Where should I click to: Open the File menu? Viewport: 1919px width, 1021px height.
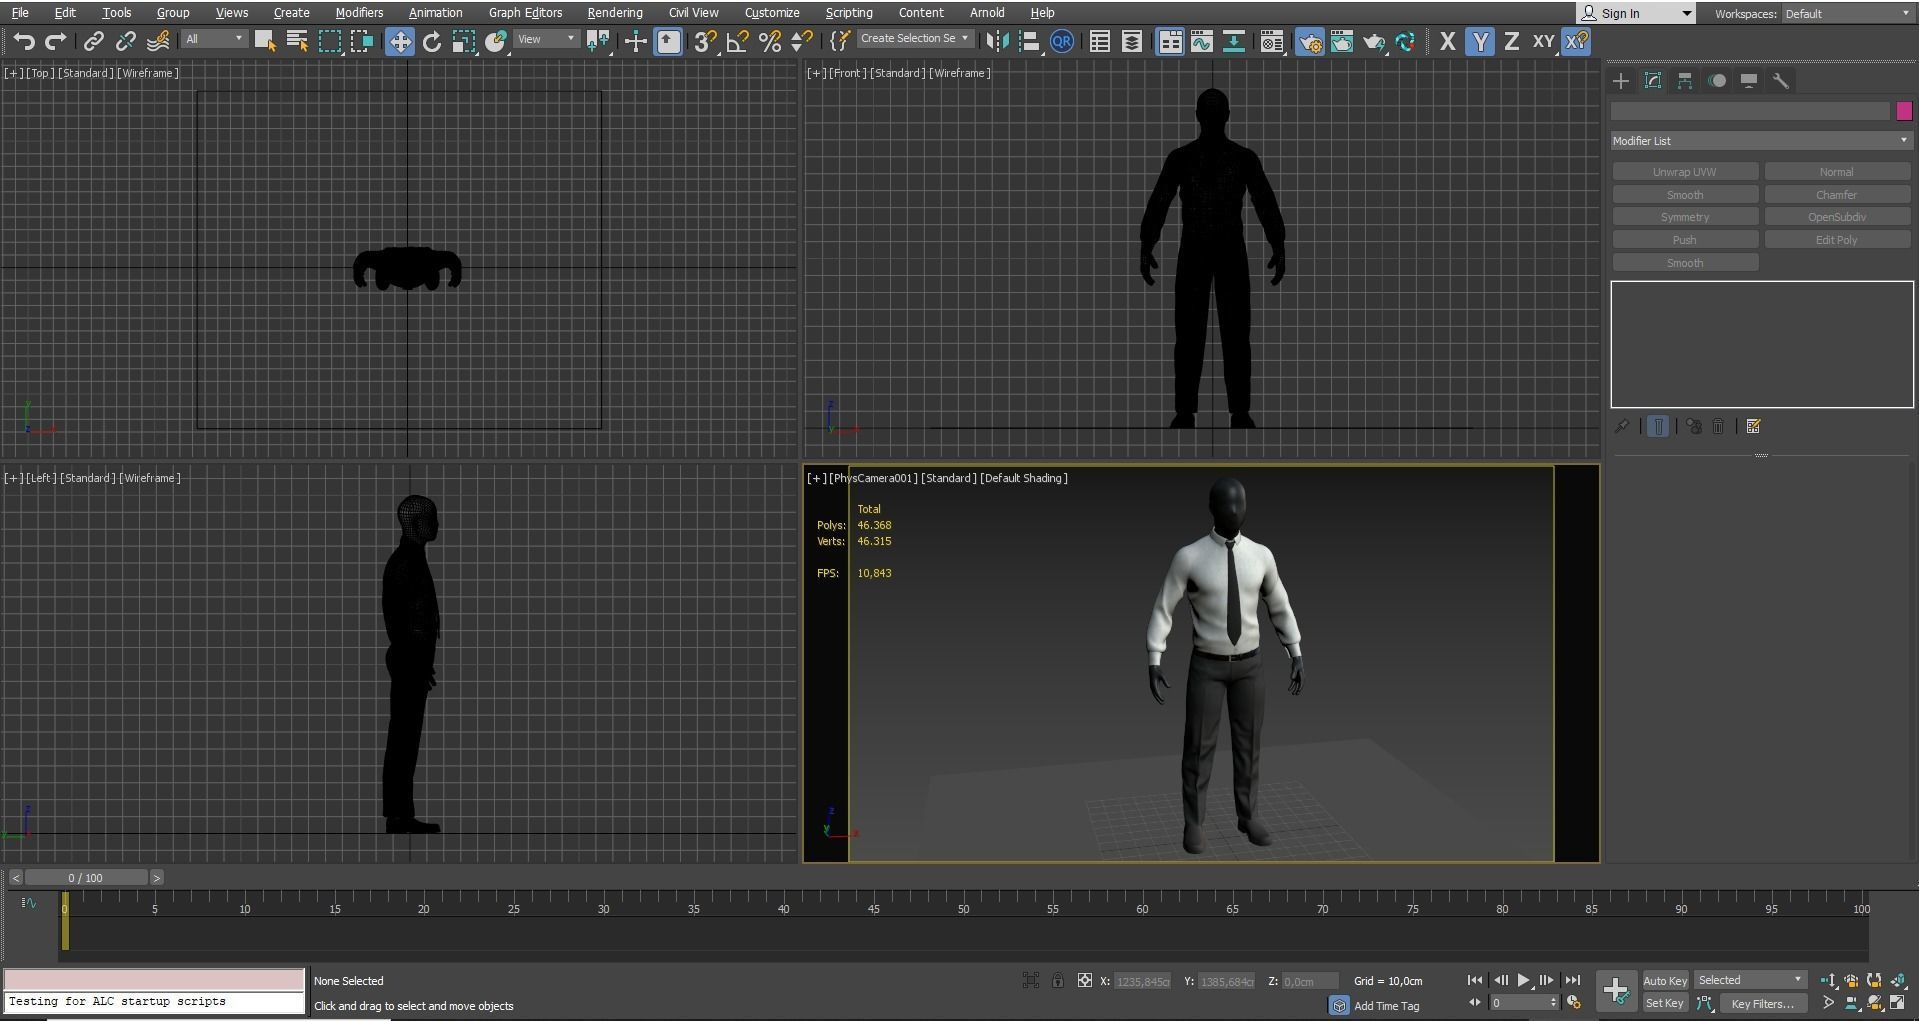[x=20, y=13]
